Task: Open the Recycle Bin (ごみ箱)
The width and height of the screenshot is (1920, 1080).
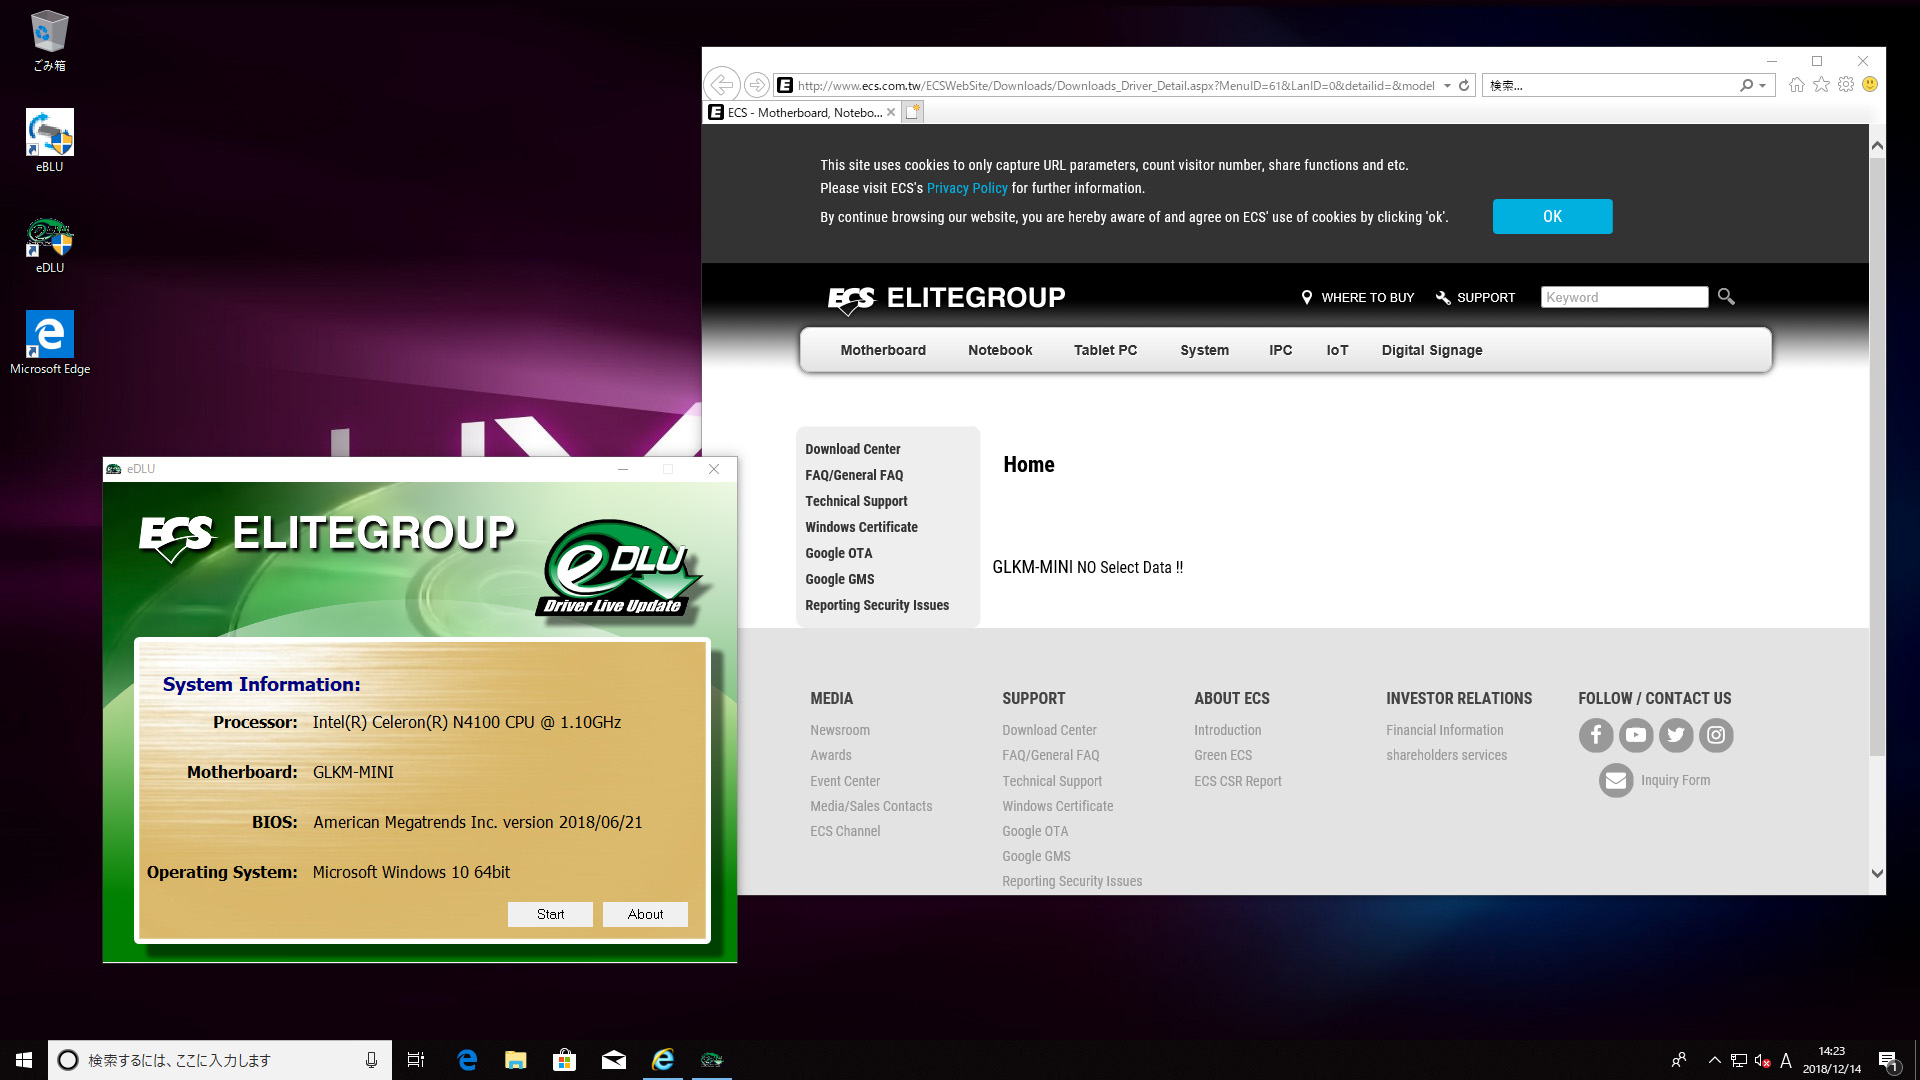Action: [x=46, y=30]
